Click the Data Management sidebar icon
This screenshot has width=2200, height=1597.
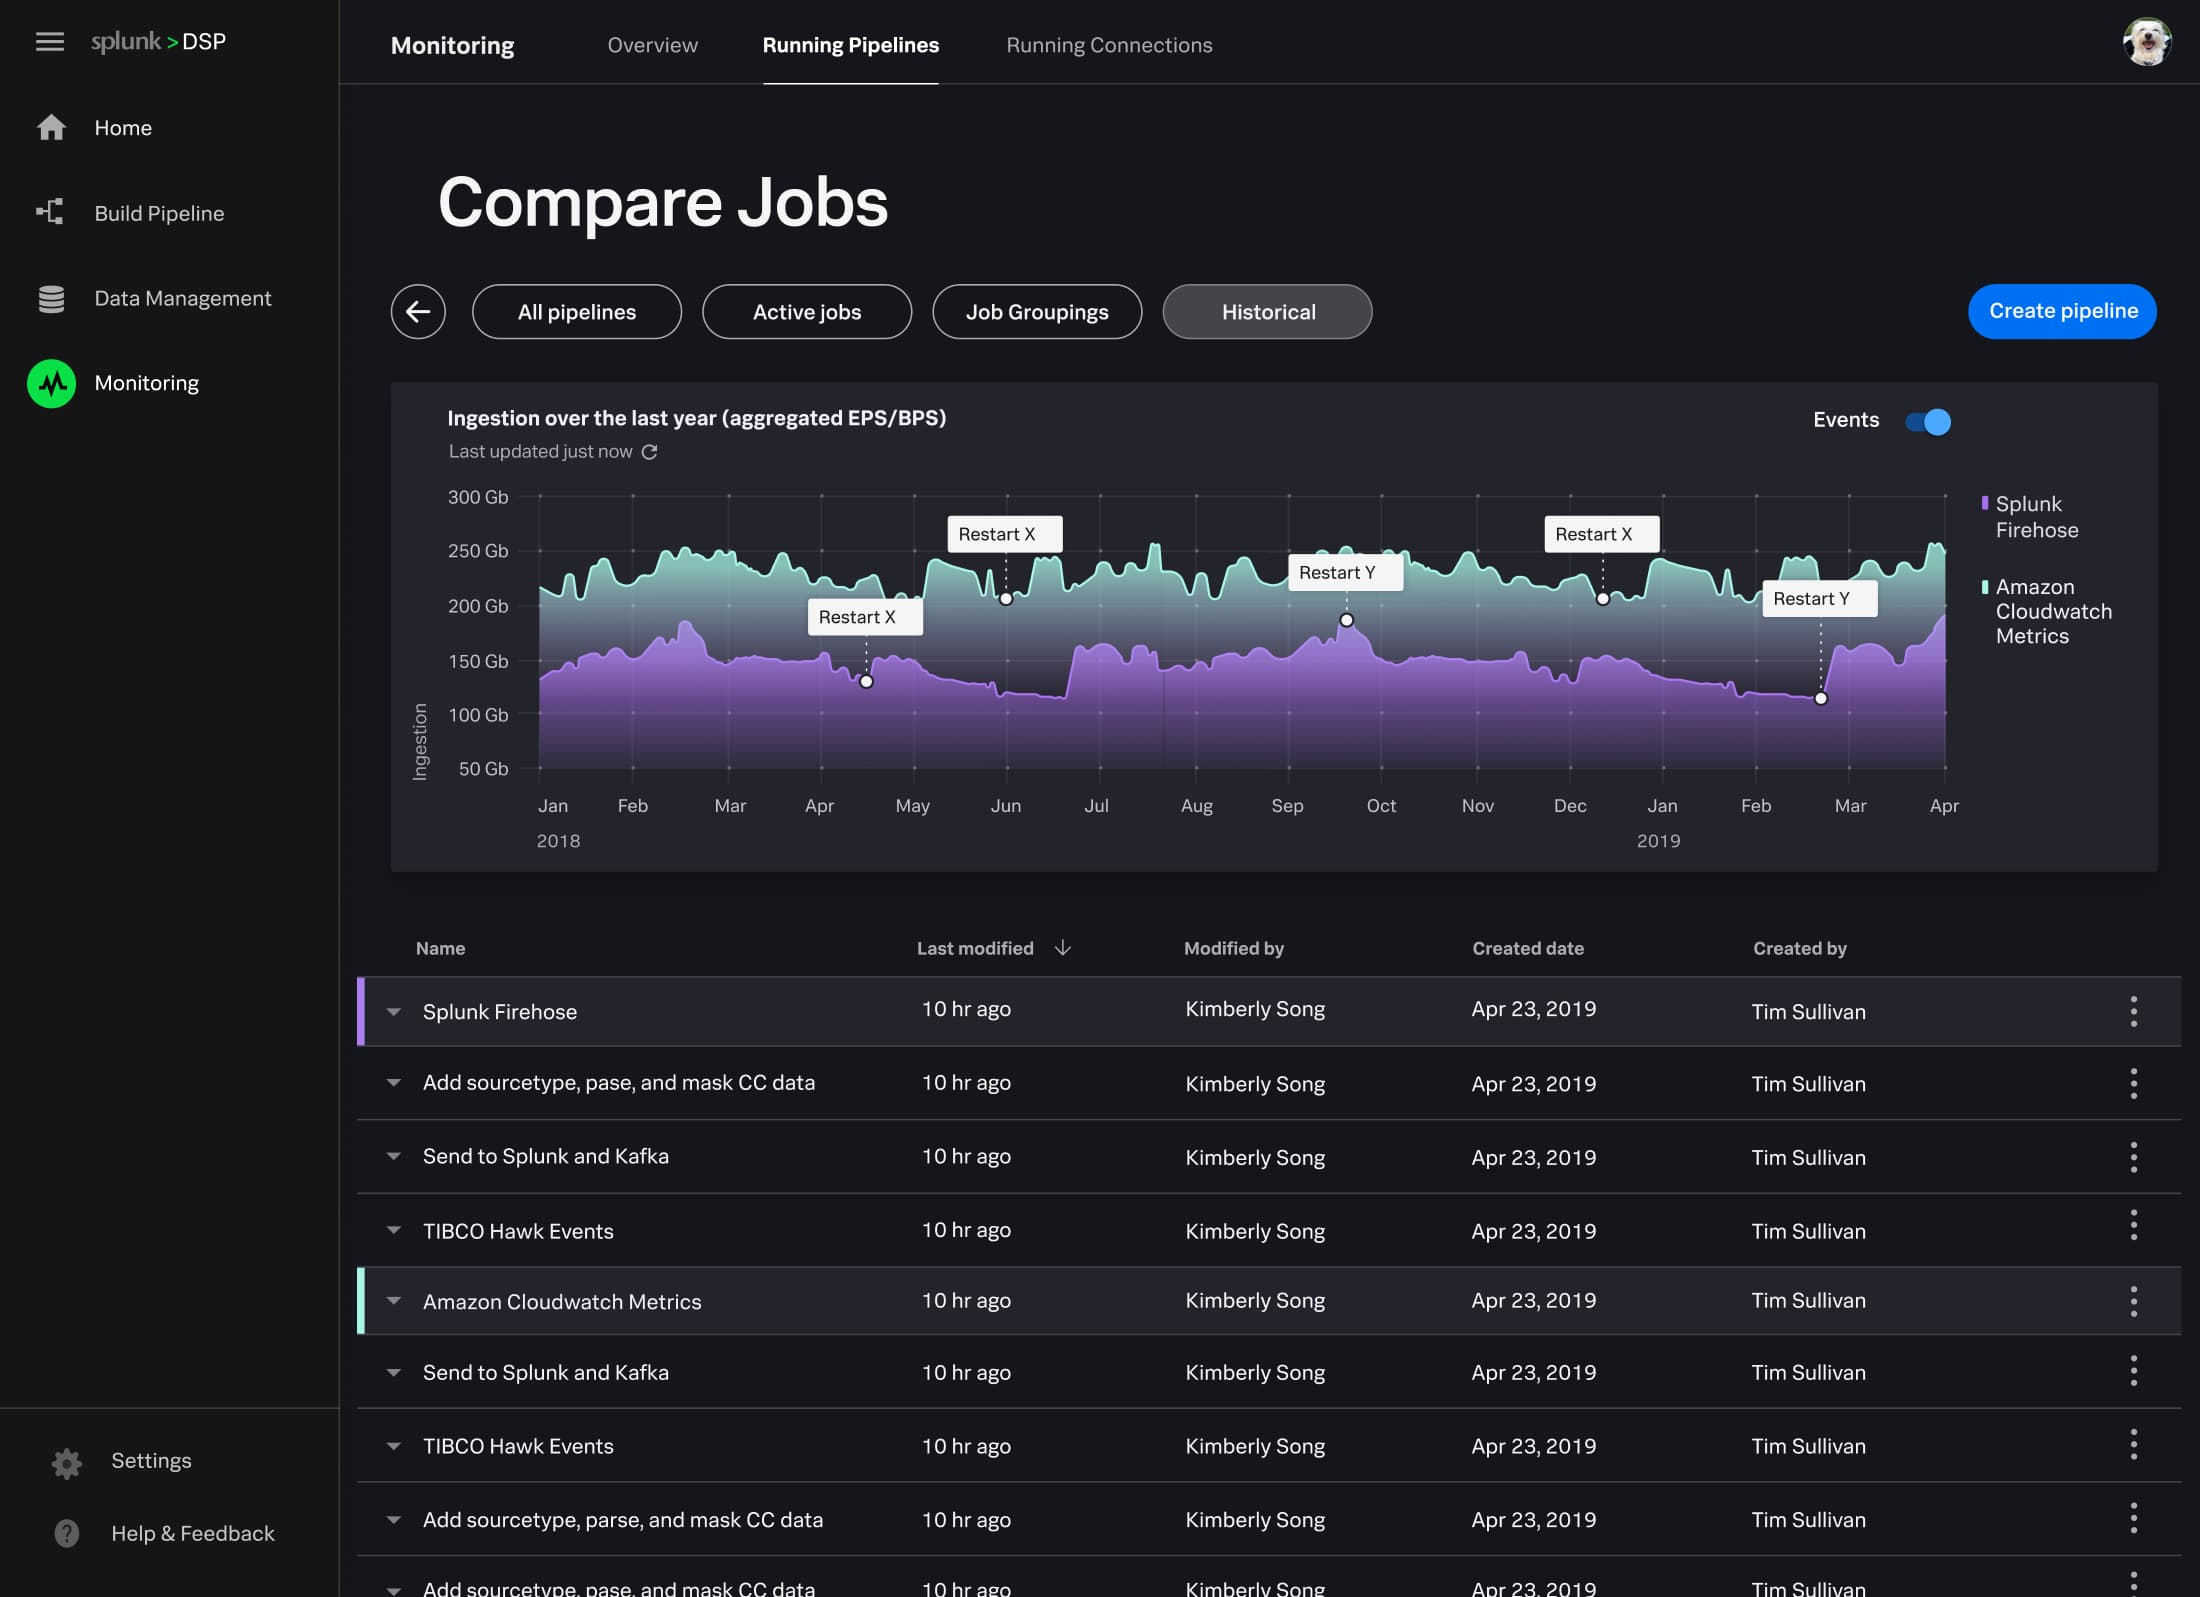[x=51, y=297]
